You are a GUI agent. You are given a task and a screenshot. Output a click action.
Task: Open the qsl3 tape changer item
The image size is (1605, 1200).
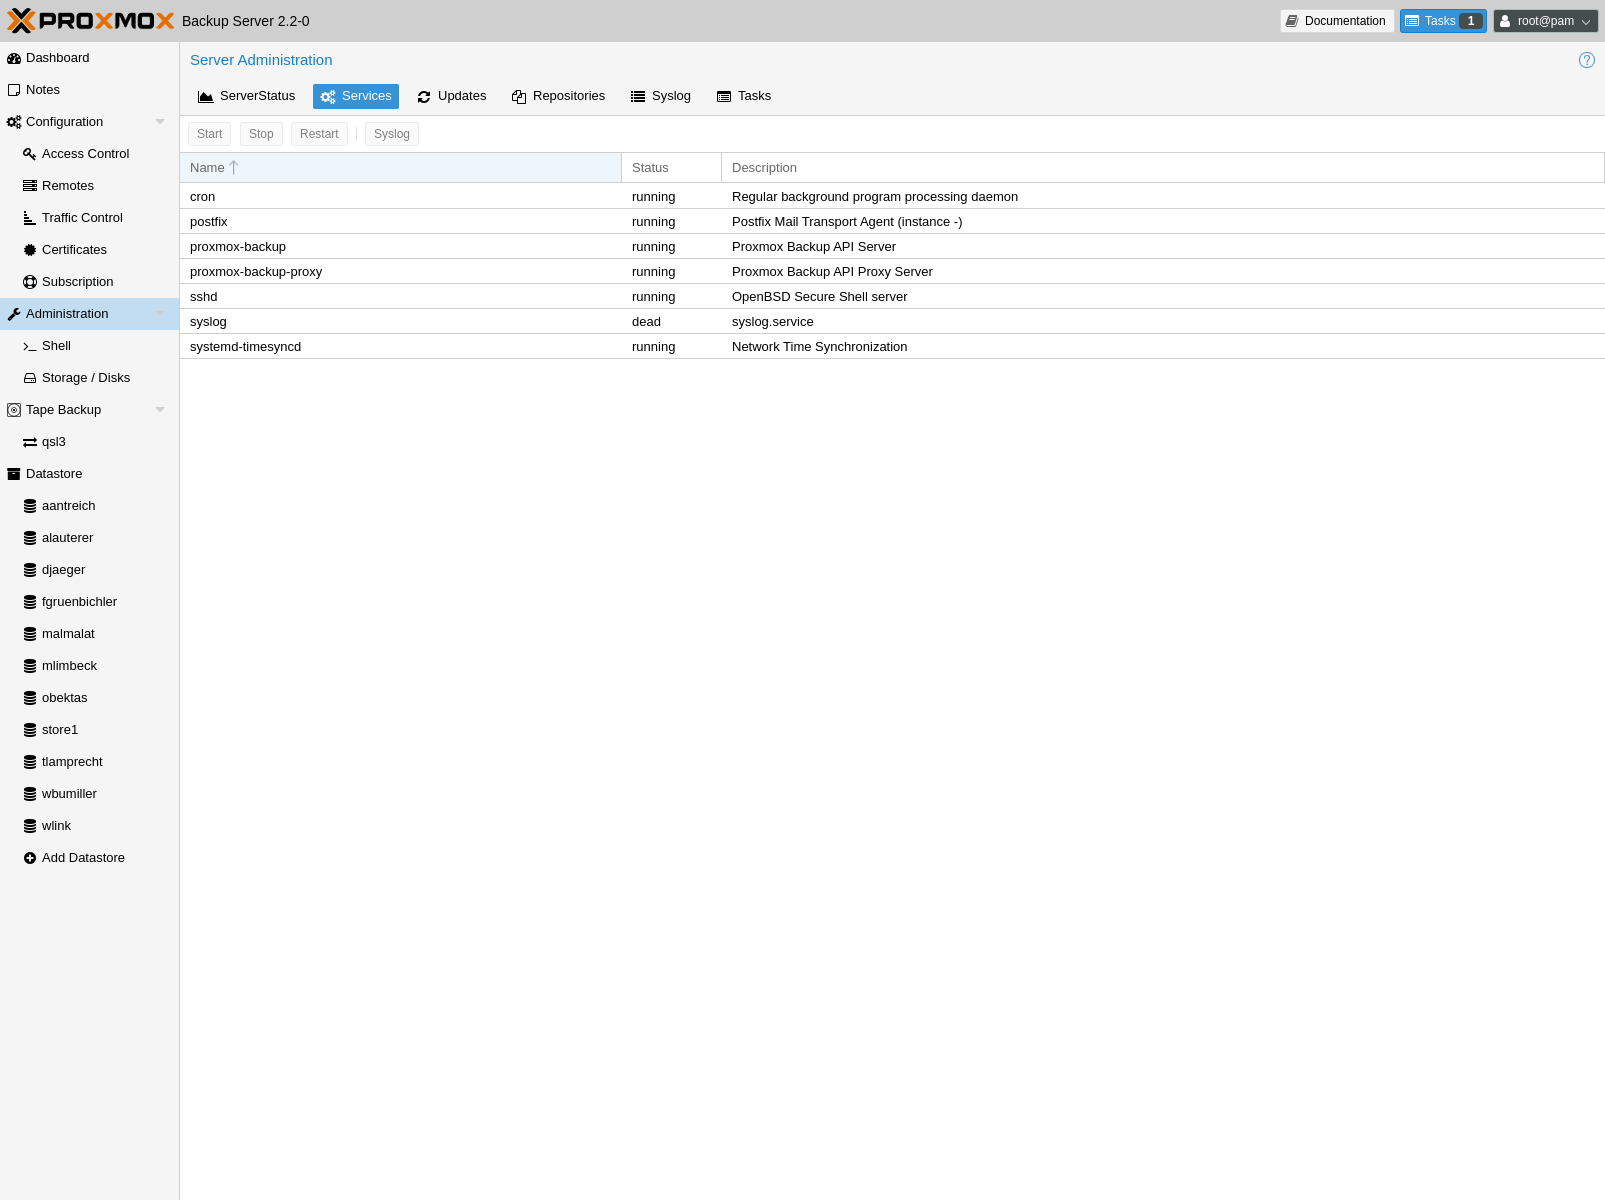click(x=53, y=442)
